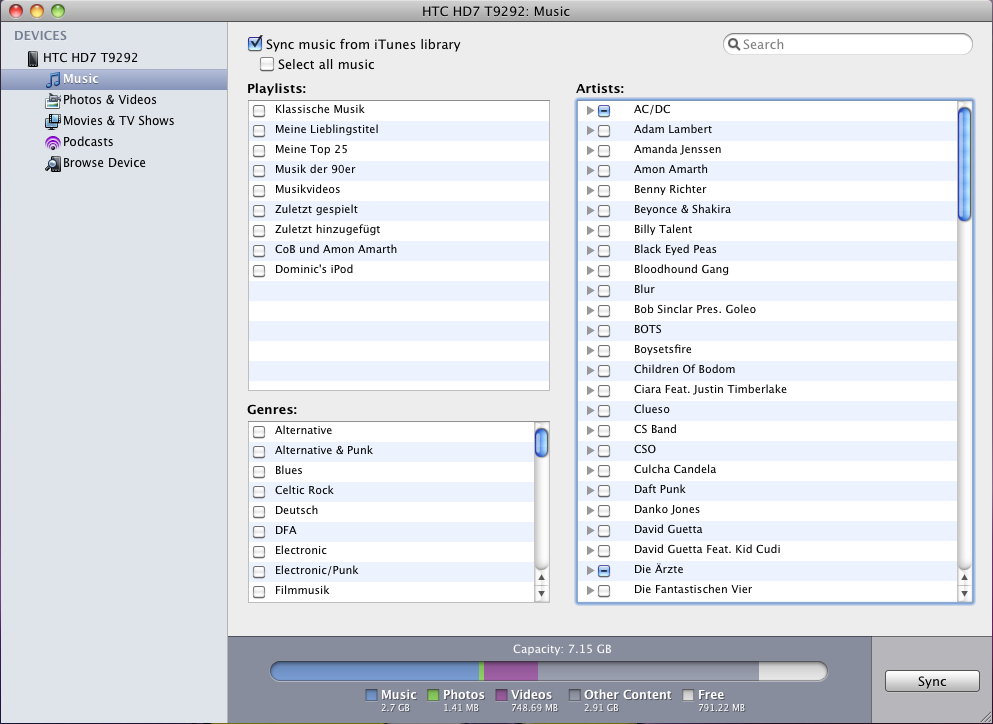This screenshot has width=993, height=724.
Task: Check the Dominic's iPod playlist
Action: click(259, 271)
